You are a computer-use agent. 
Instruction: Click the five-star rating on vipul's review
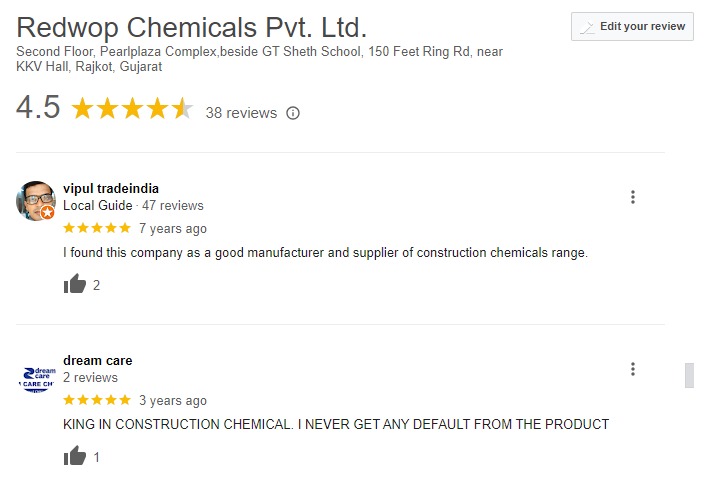pos(96,228)
